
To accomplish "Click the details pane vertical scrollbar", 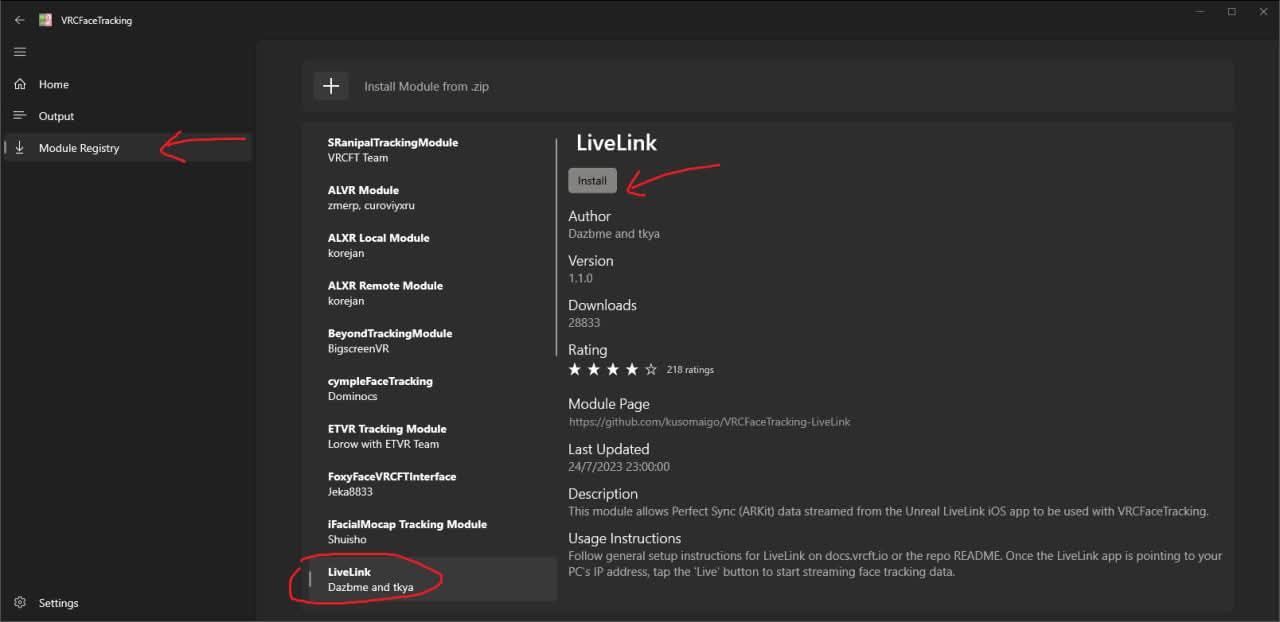I will coord(557,247).
